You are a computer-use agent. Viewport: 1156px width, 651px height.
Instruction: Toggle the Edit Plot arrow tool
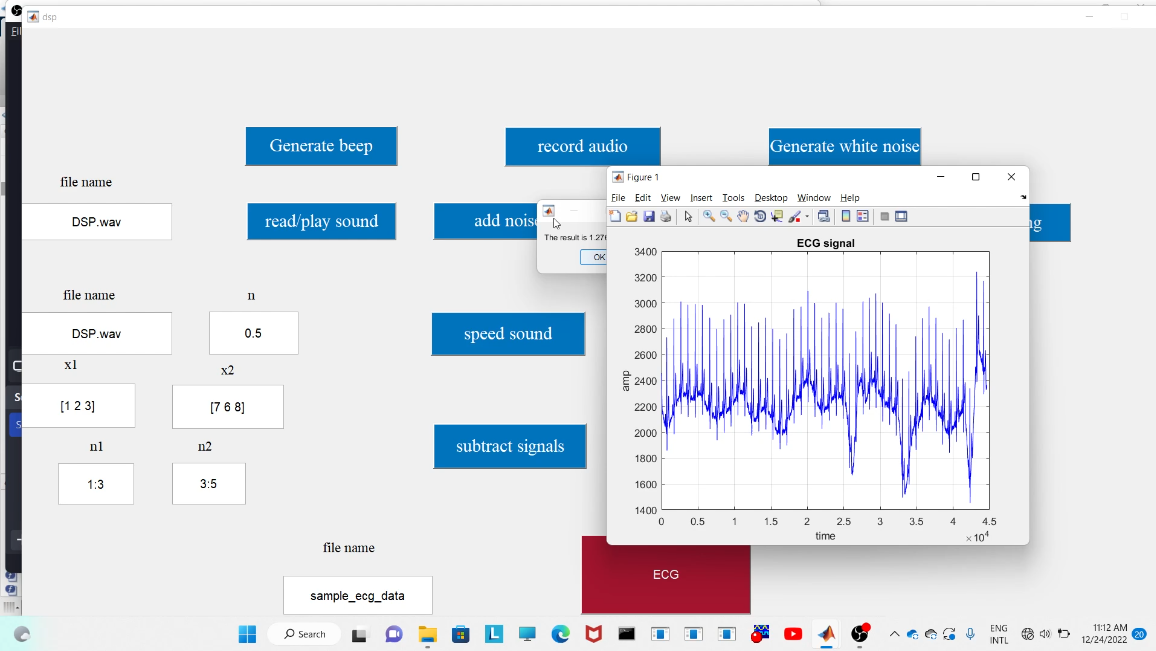688,216
